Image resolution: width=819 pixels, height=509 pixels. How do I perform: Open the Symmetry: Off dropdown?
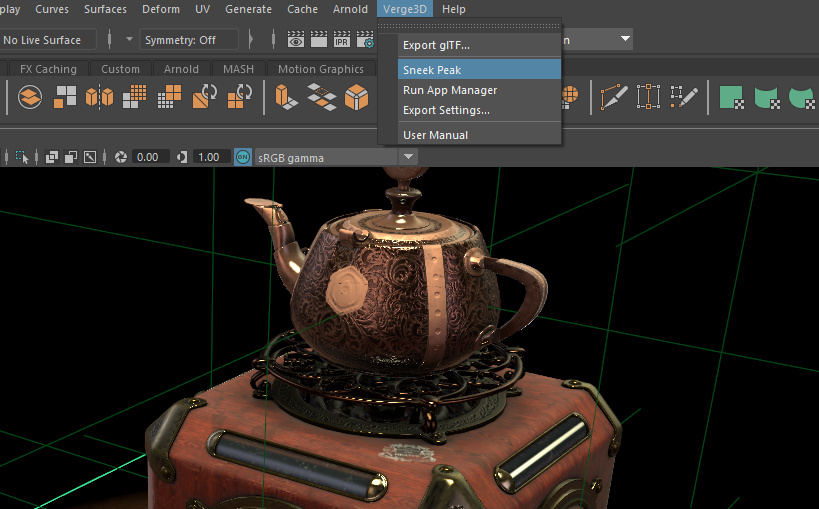(189, 40)
